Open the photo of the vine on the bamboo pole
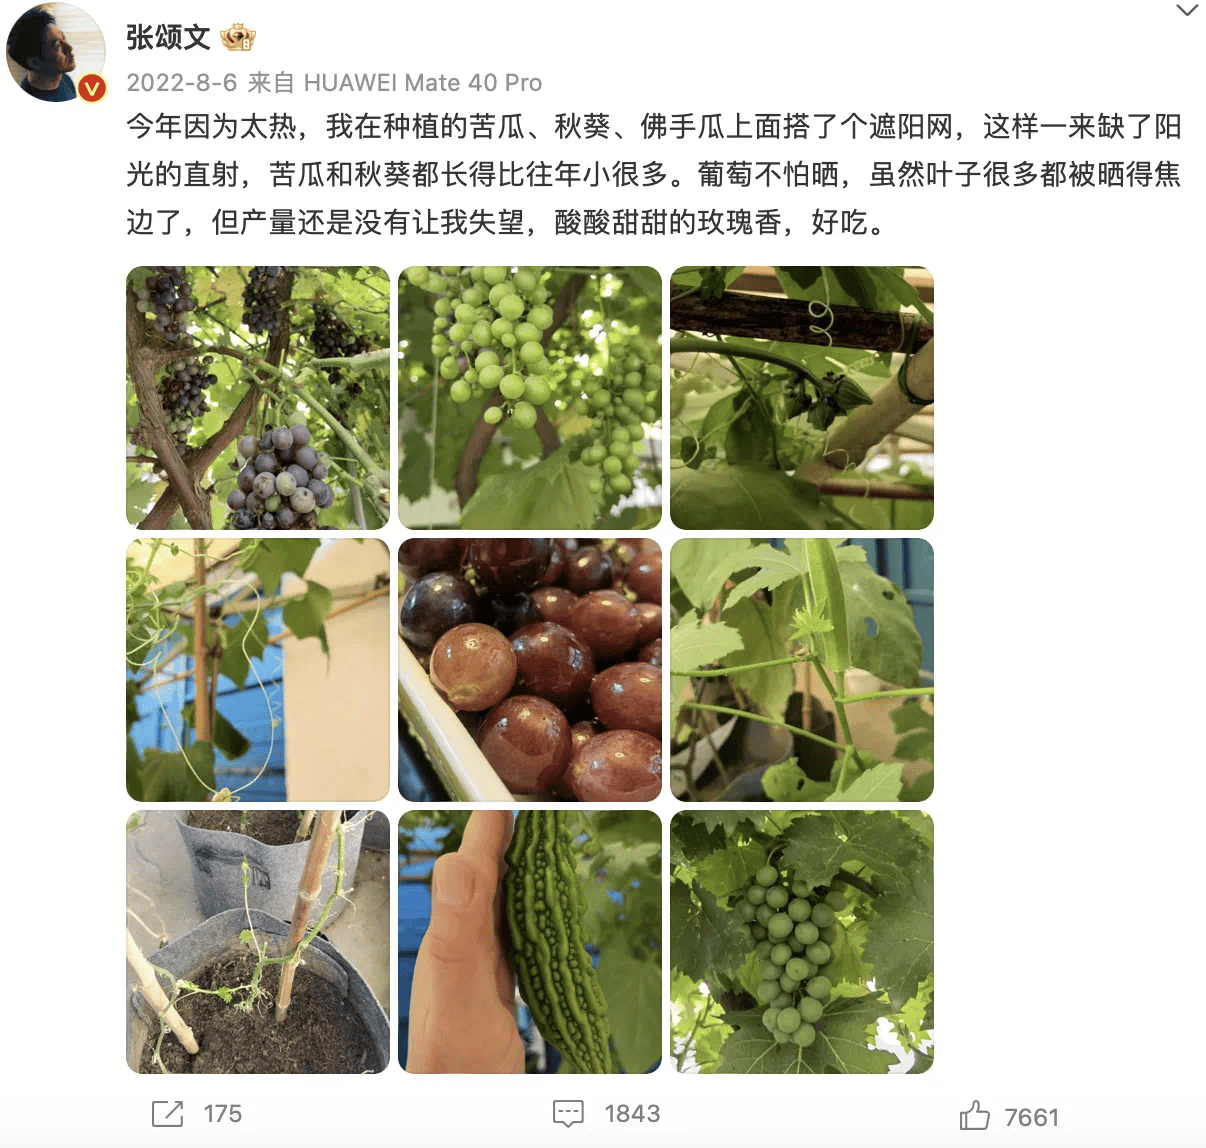Viewport: 1206px width, 1148px height. point(258,670)
